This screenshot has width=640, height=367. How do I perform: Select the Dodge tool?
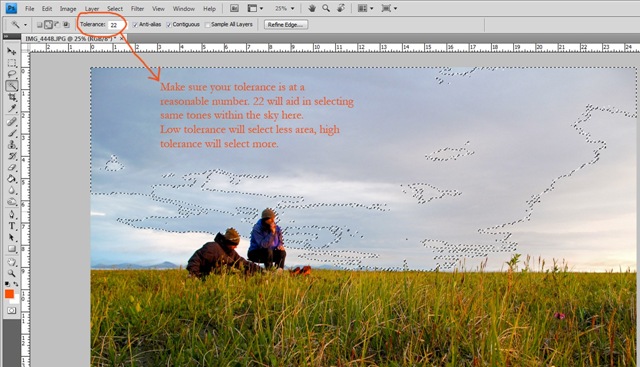(11, 202)
